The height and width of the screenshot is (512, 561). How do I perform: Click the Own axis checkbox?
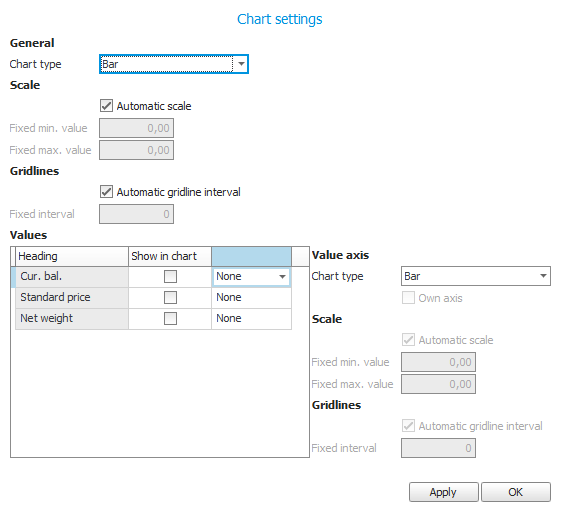pos(408,298)
